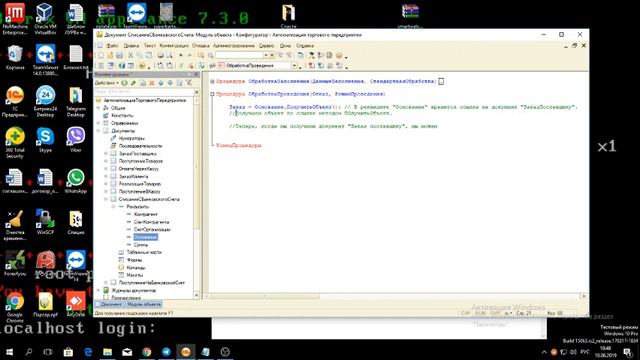Screen dimensions: 640x360
Task: Click the red Delete X icon in tree panel
Action: pos(152,83)
